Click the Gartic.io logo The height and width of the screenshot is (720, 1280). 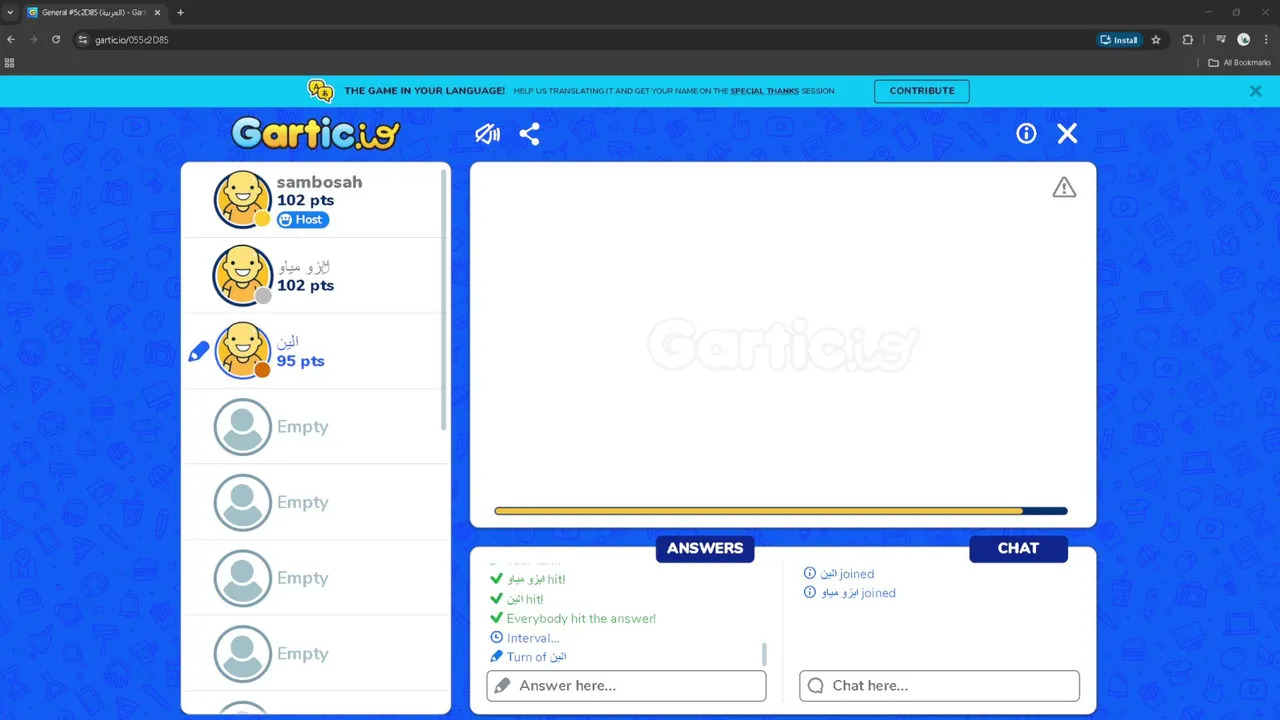coord(315,133)
